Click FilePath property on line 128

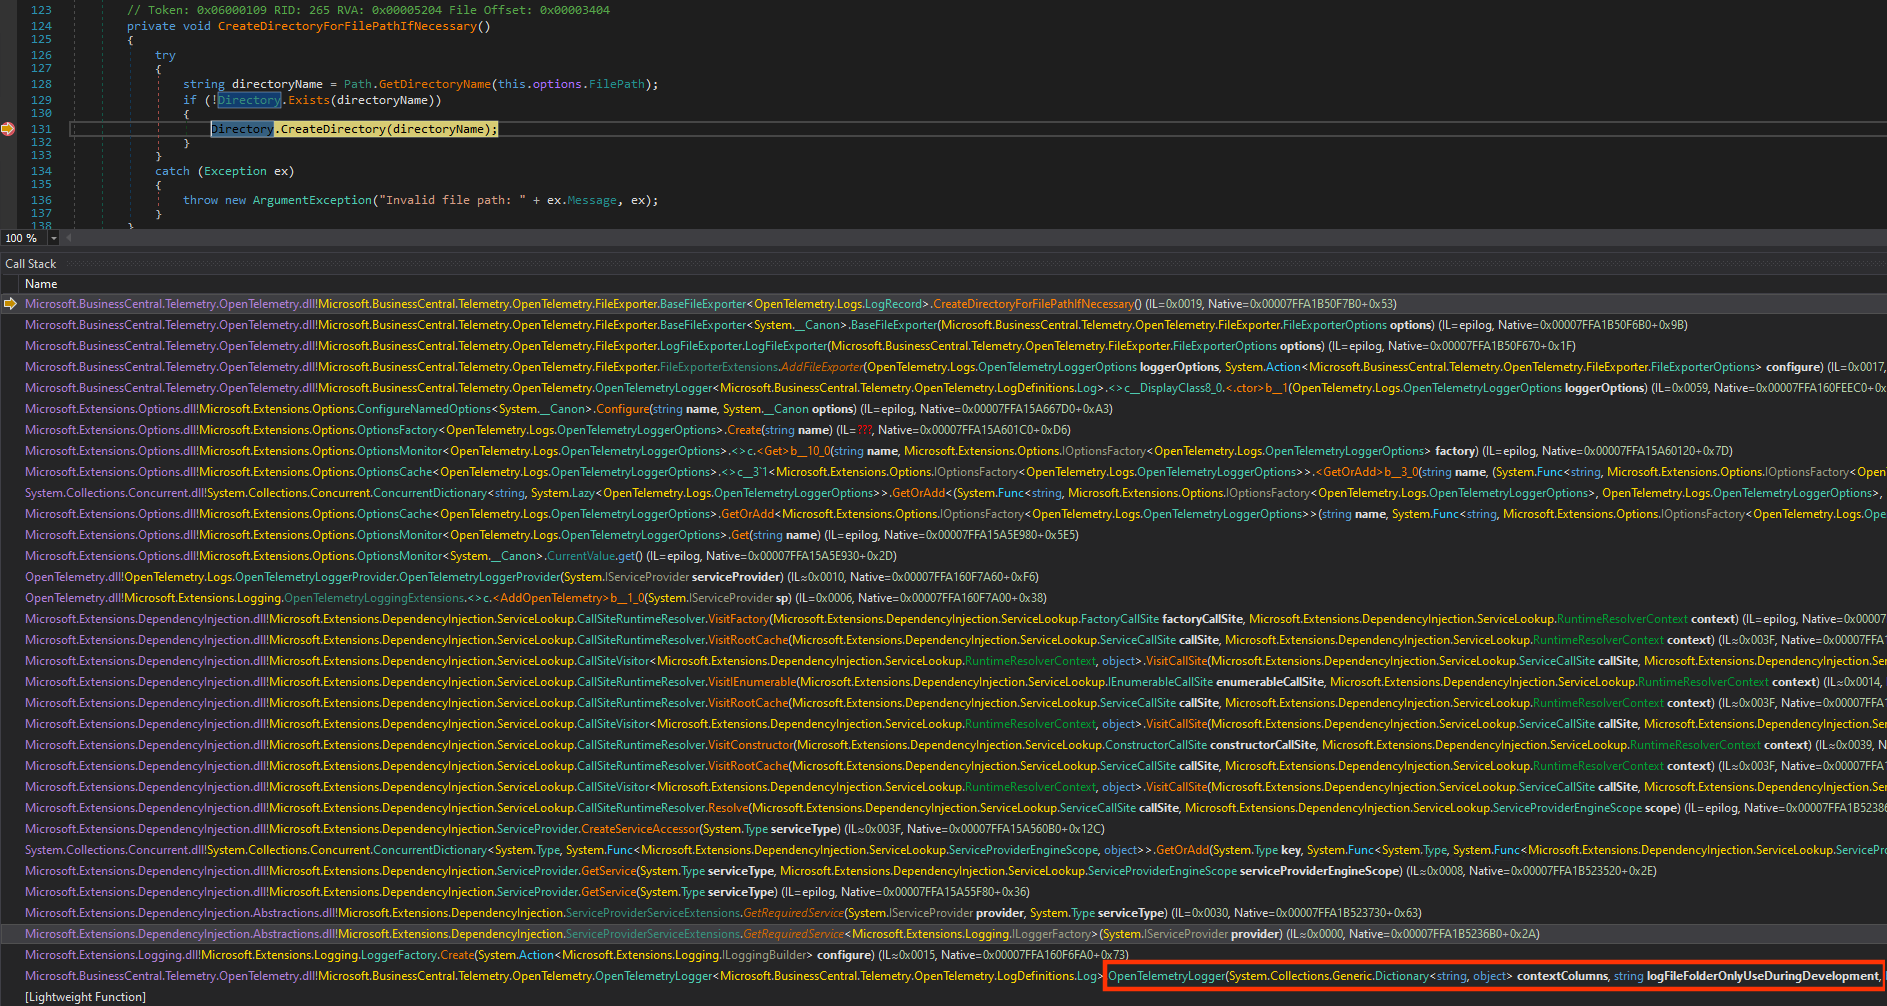pyautogui.click(x=617, y=84)
